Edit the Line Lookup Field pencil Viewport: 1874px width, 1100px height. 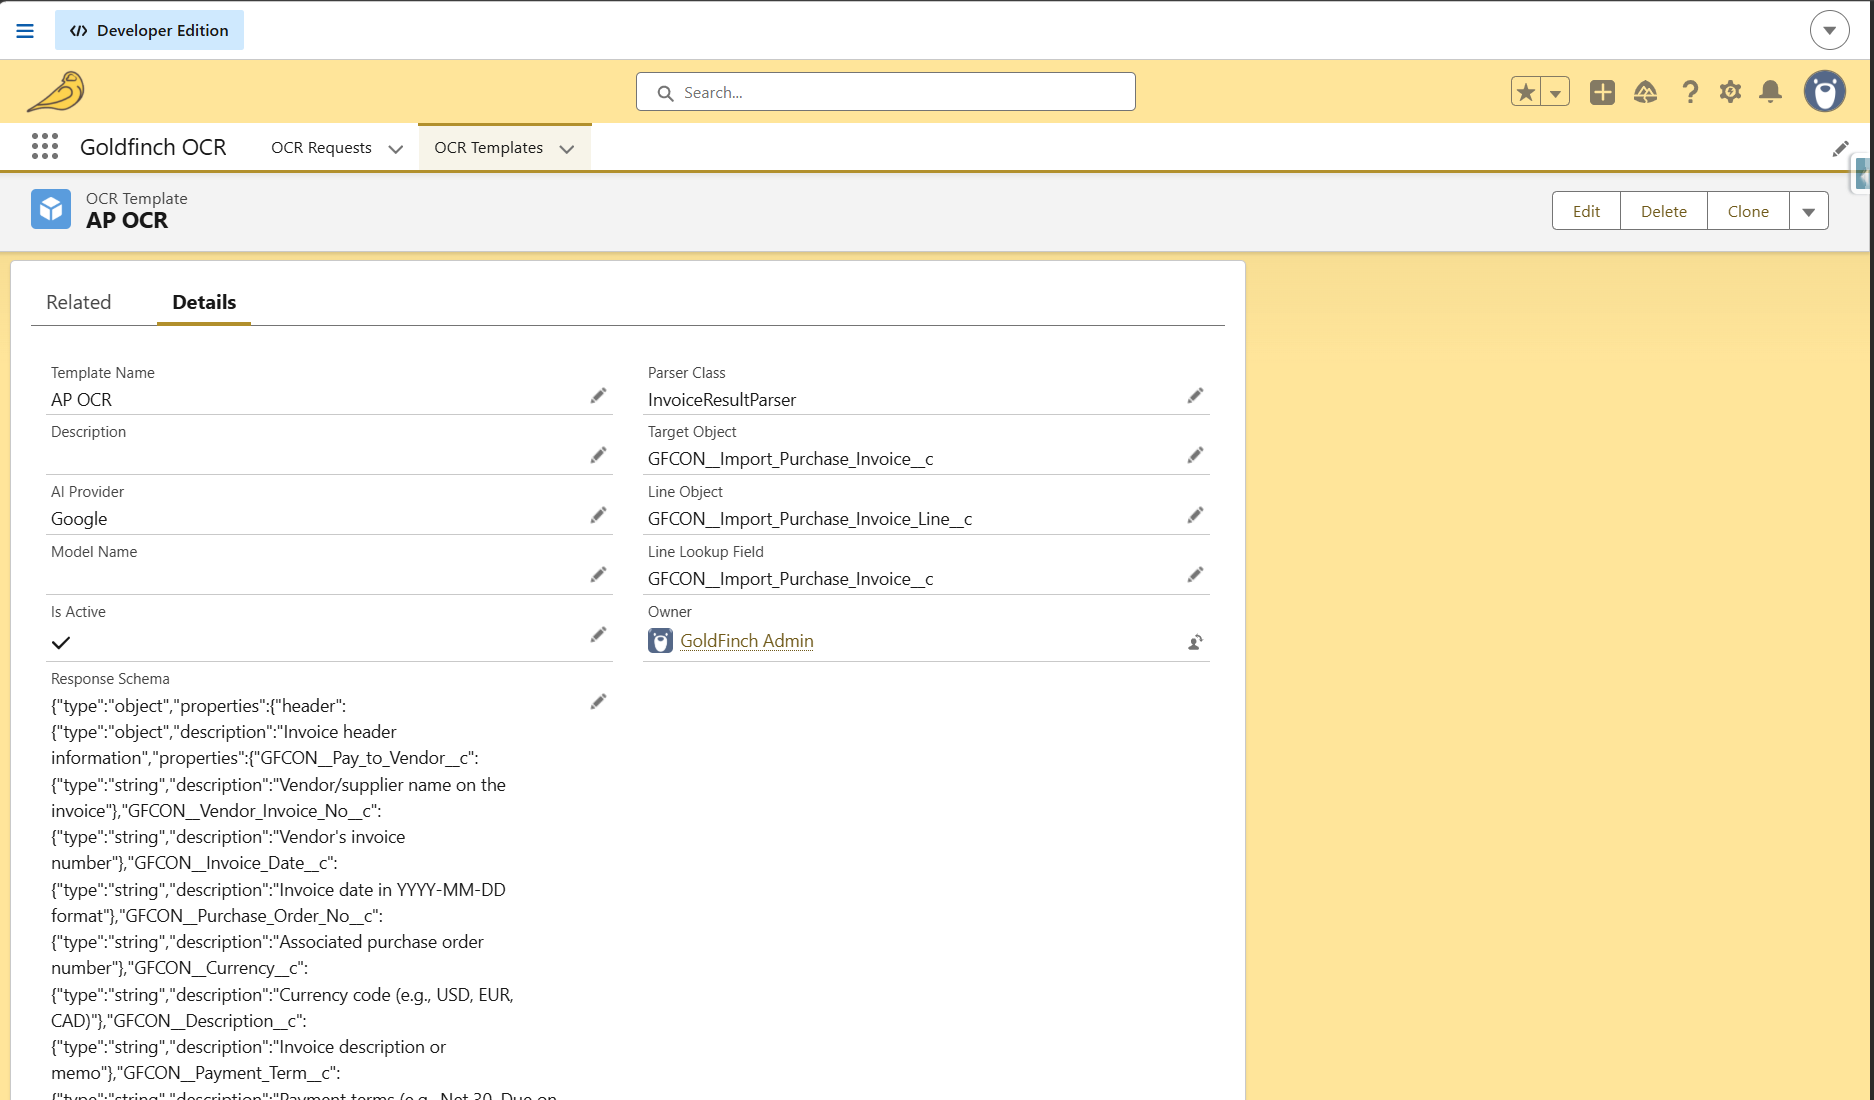click(x=1195, y=575)
